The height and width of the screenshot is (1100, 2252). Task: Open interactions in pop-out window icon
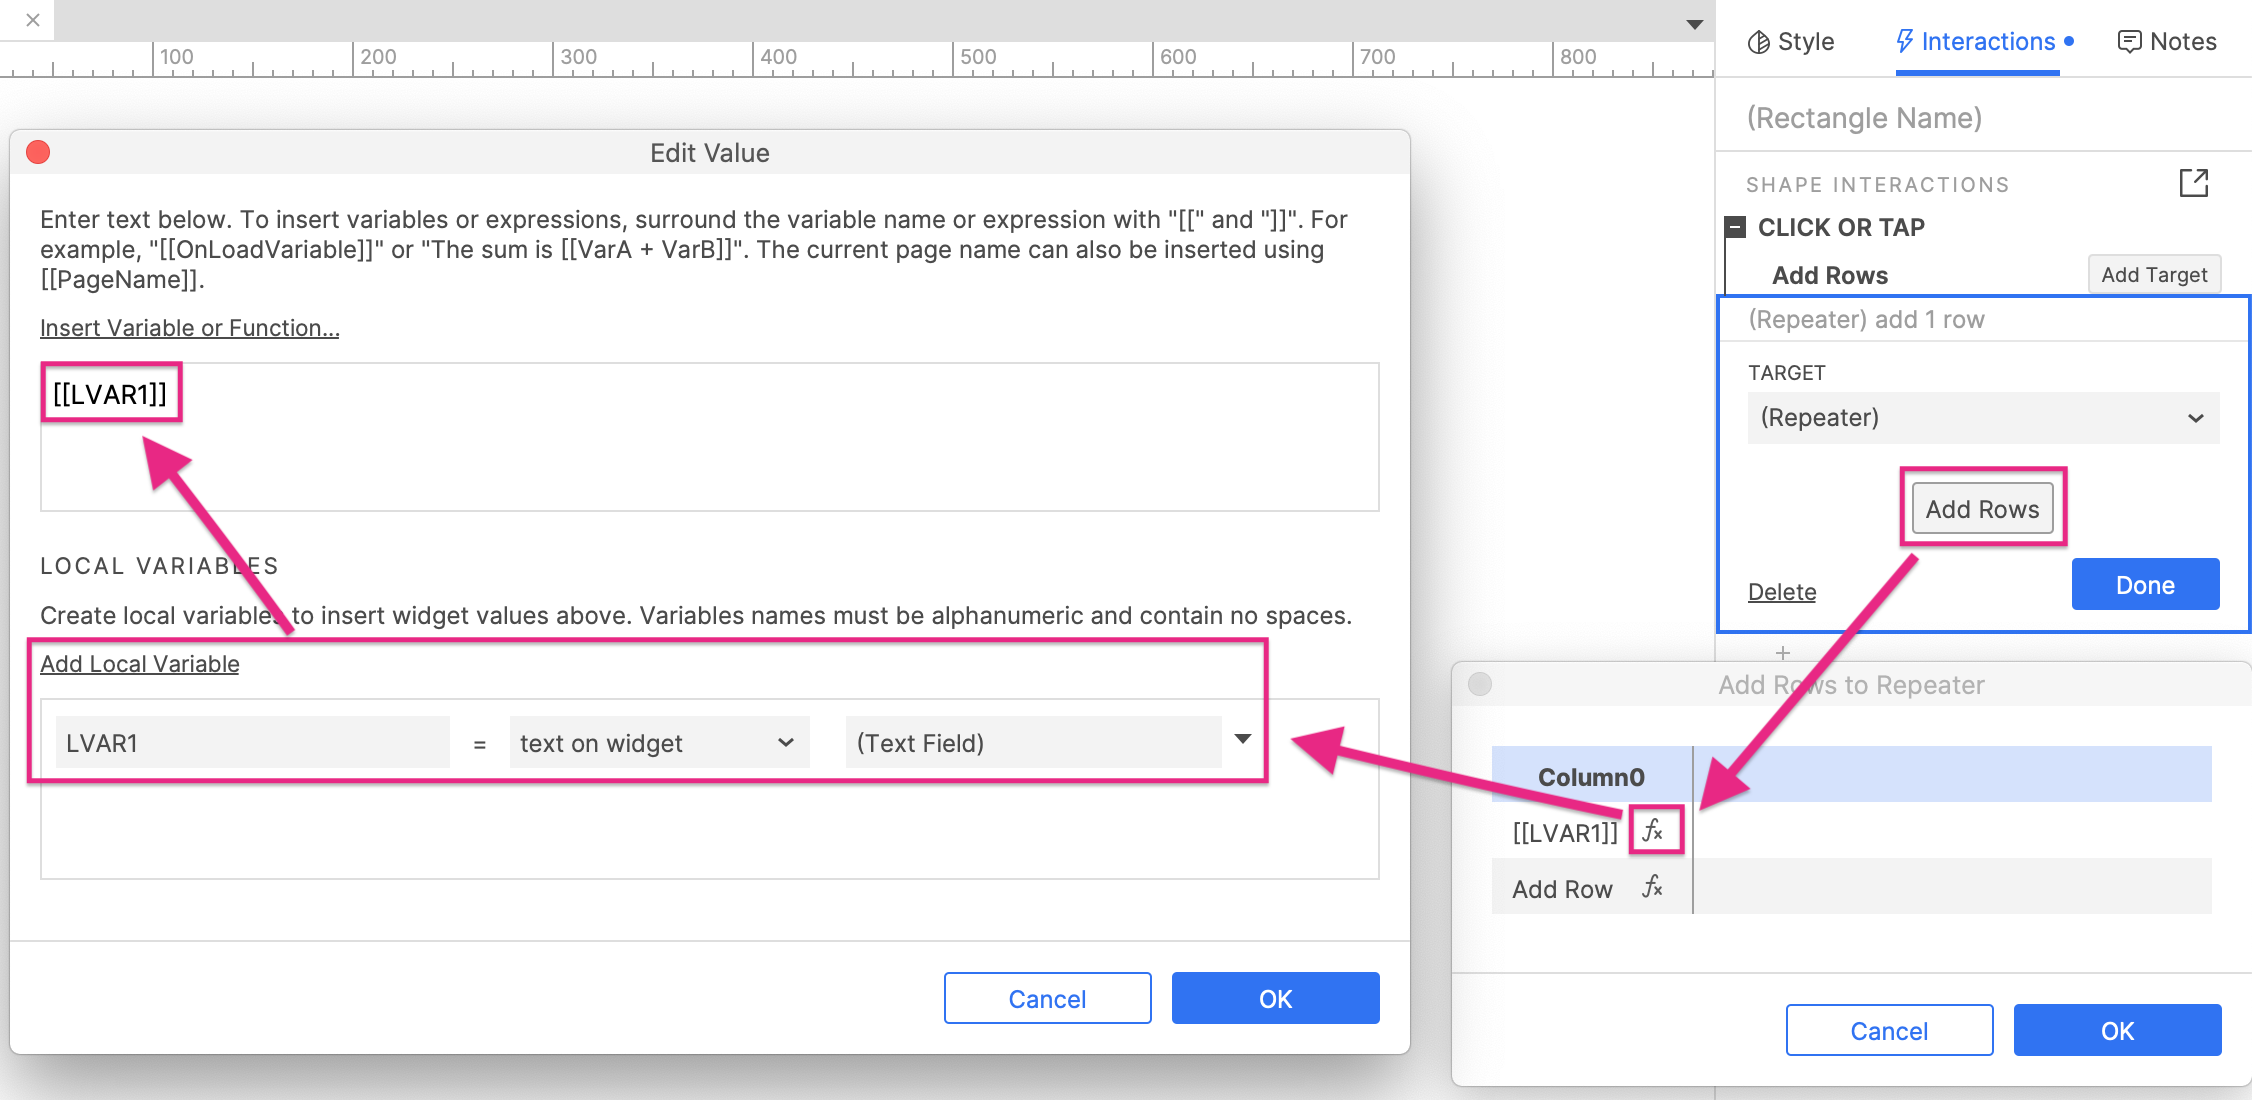2193,183
